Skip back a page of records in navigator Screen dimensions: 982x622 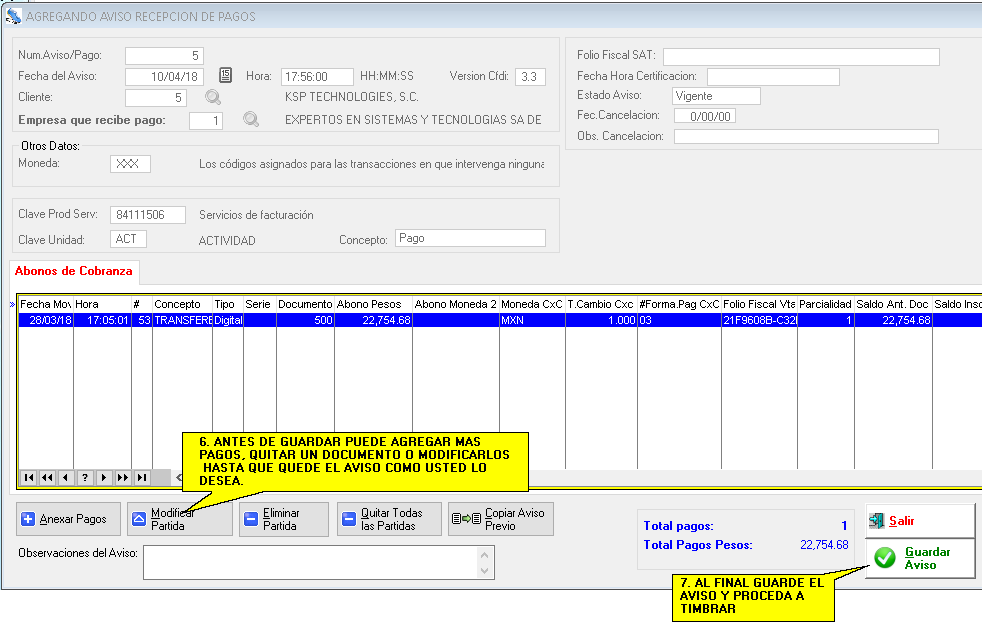[47, 478]
